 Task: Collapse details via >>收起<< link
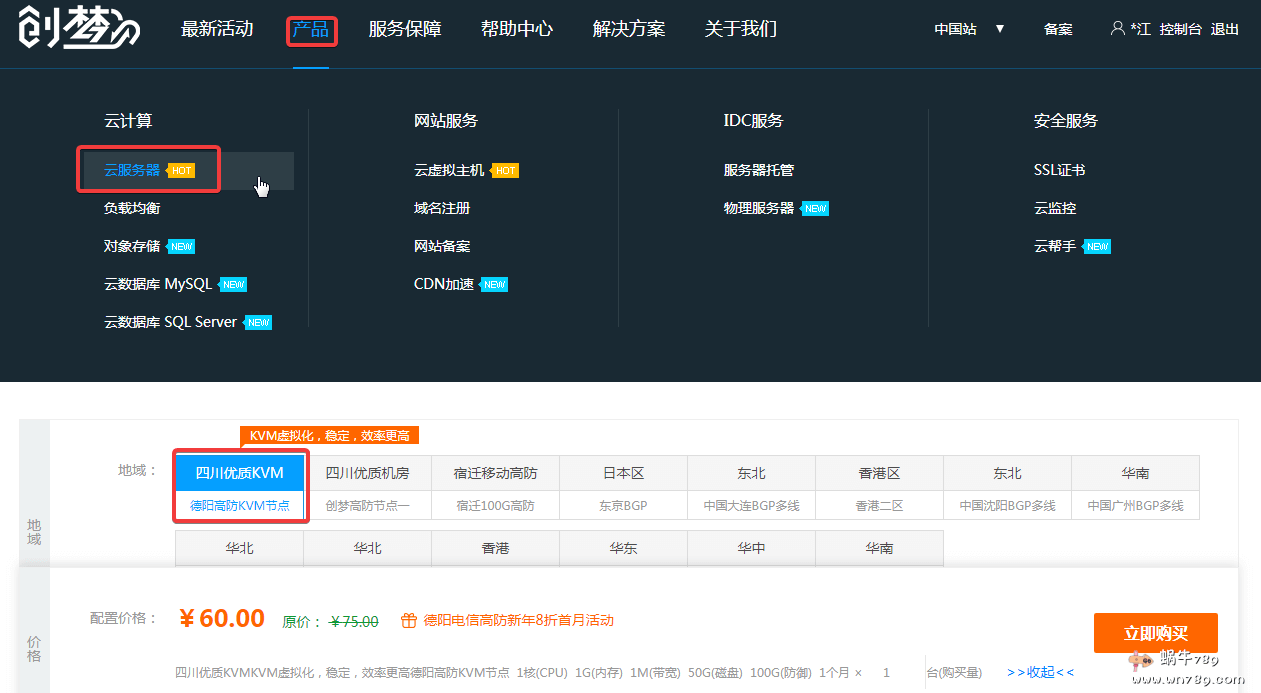[1040, 672]
